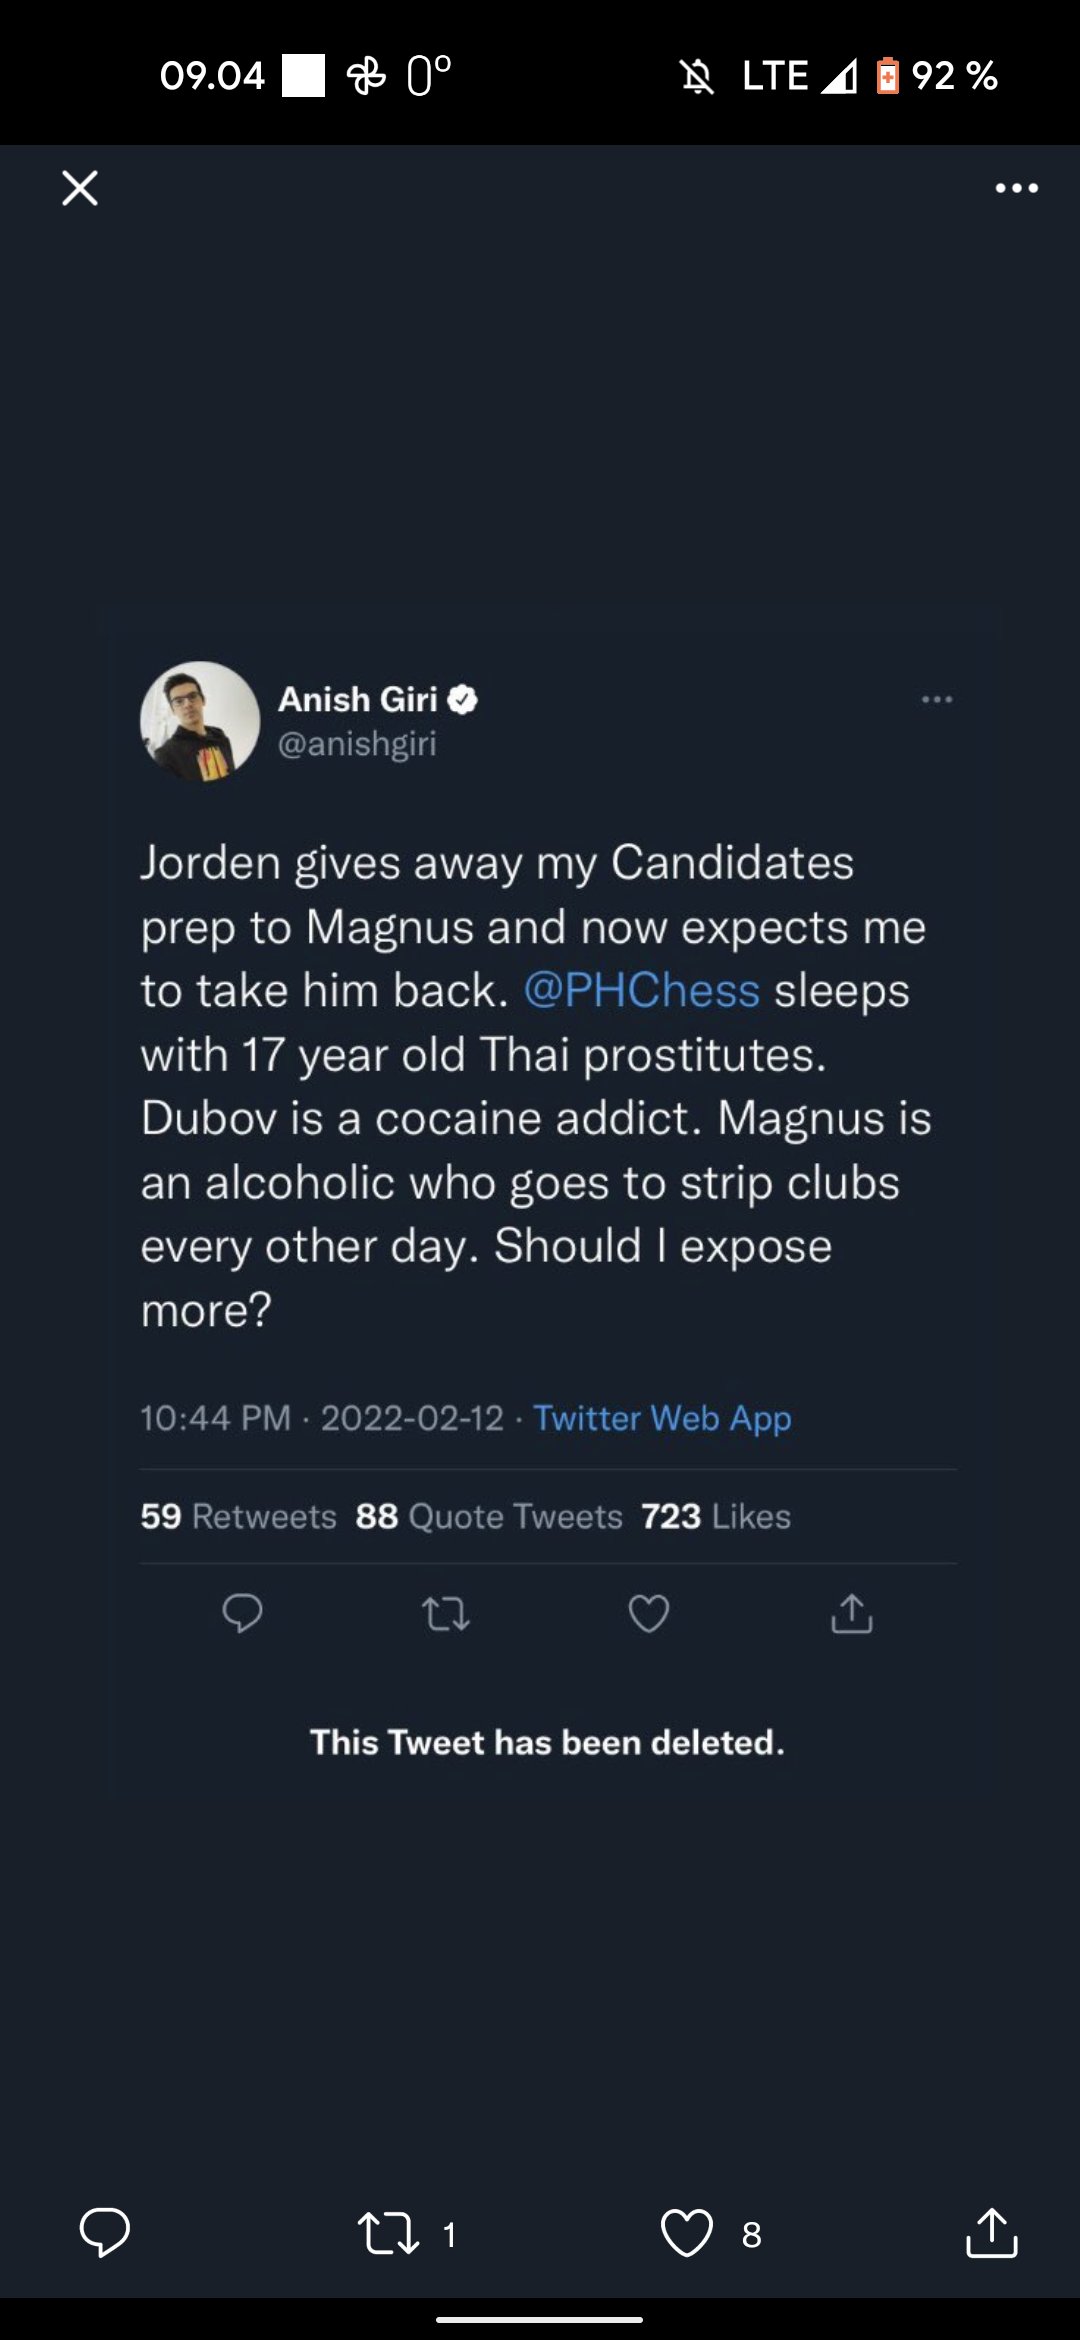Close the image viewer with X
The width and height of the screenshot is (1080, 2340).
(80, 188)
